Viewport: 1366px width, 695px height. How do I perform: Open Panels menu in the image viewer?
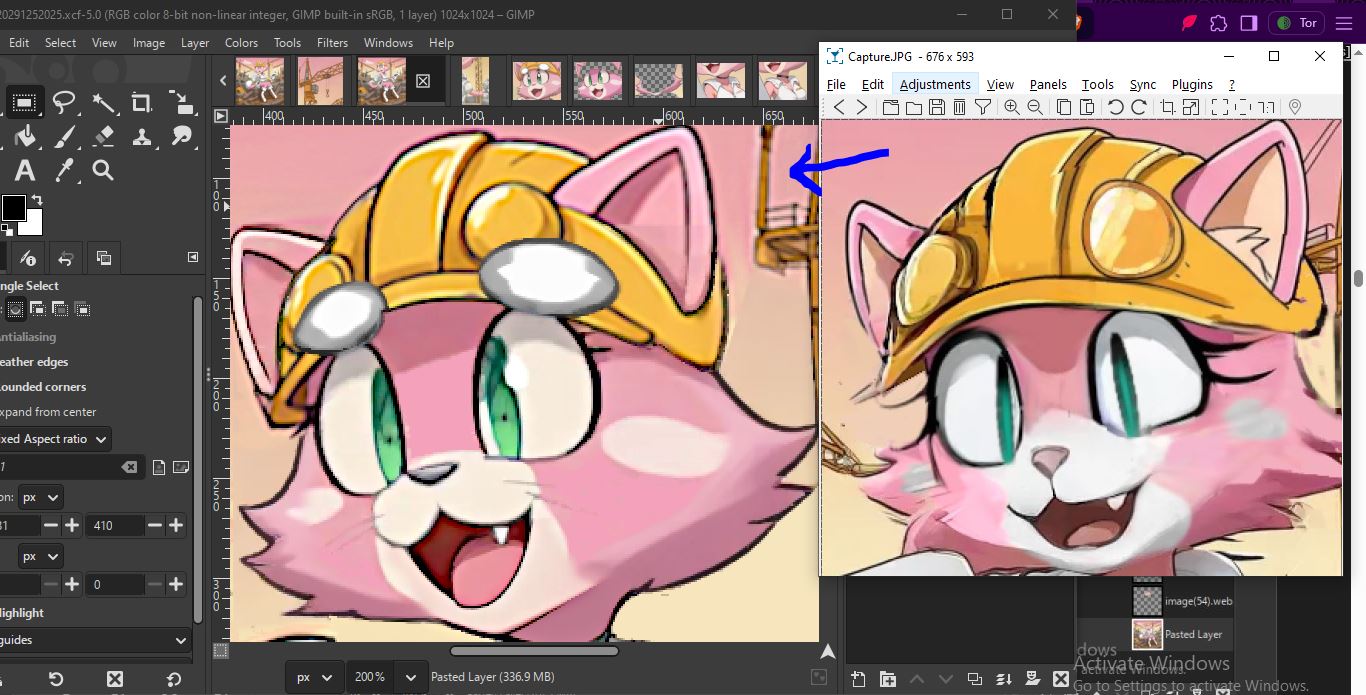[x=1048, y=85]
